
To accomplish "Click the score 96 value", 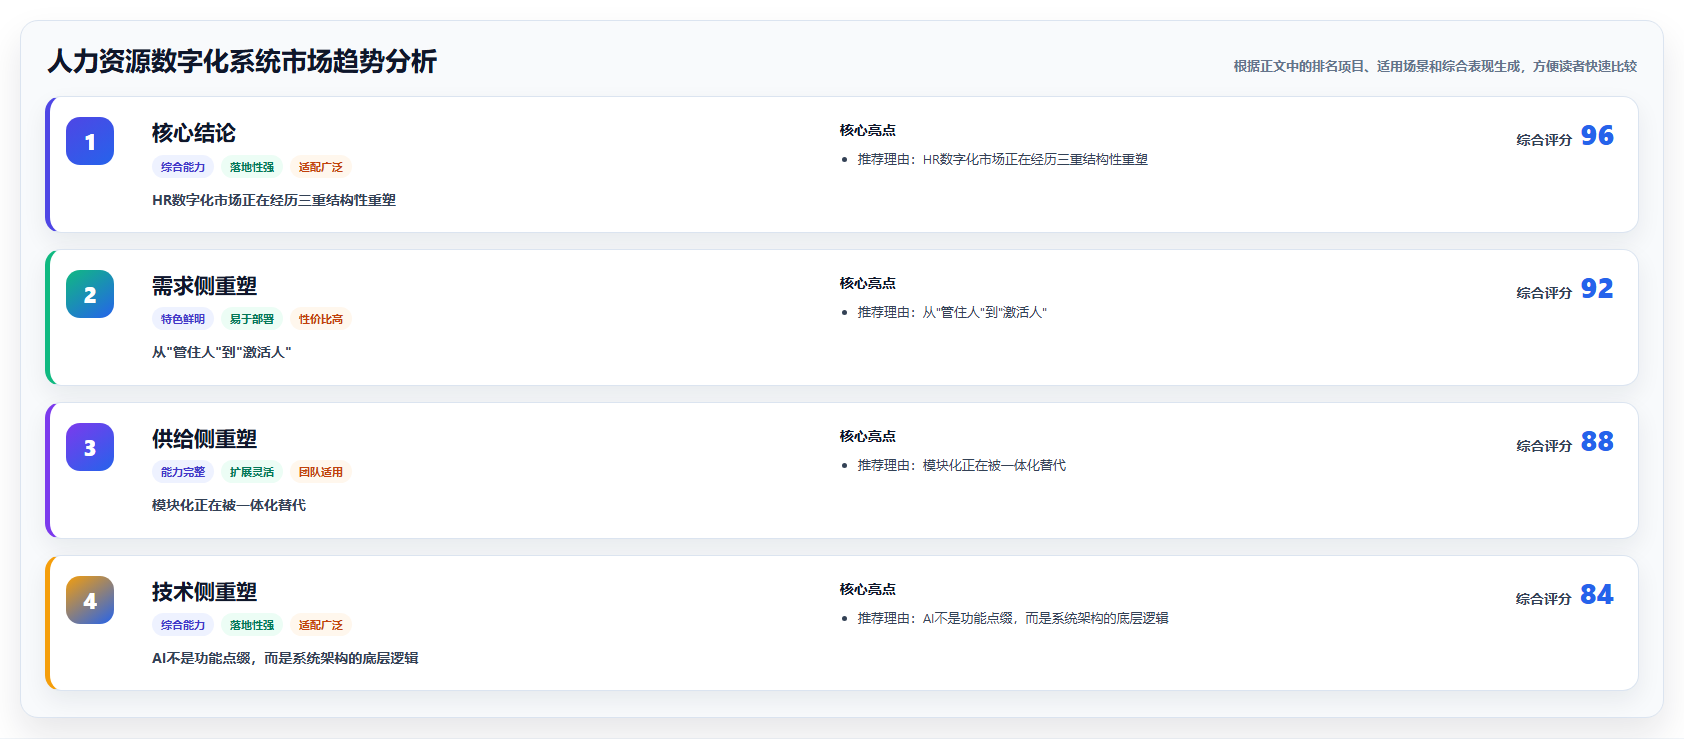I will [x=1597, y=135].
